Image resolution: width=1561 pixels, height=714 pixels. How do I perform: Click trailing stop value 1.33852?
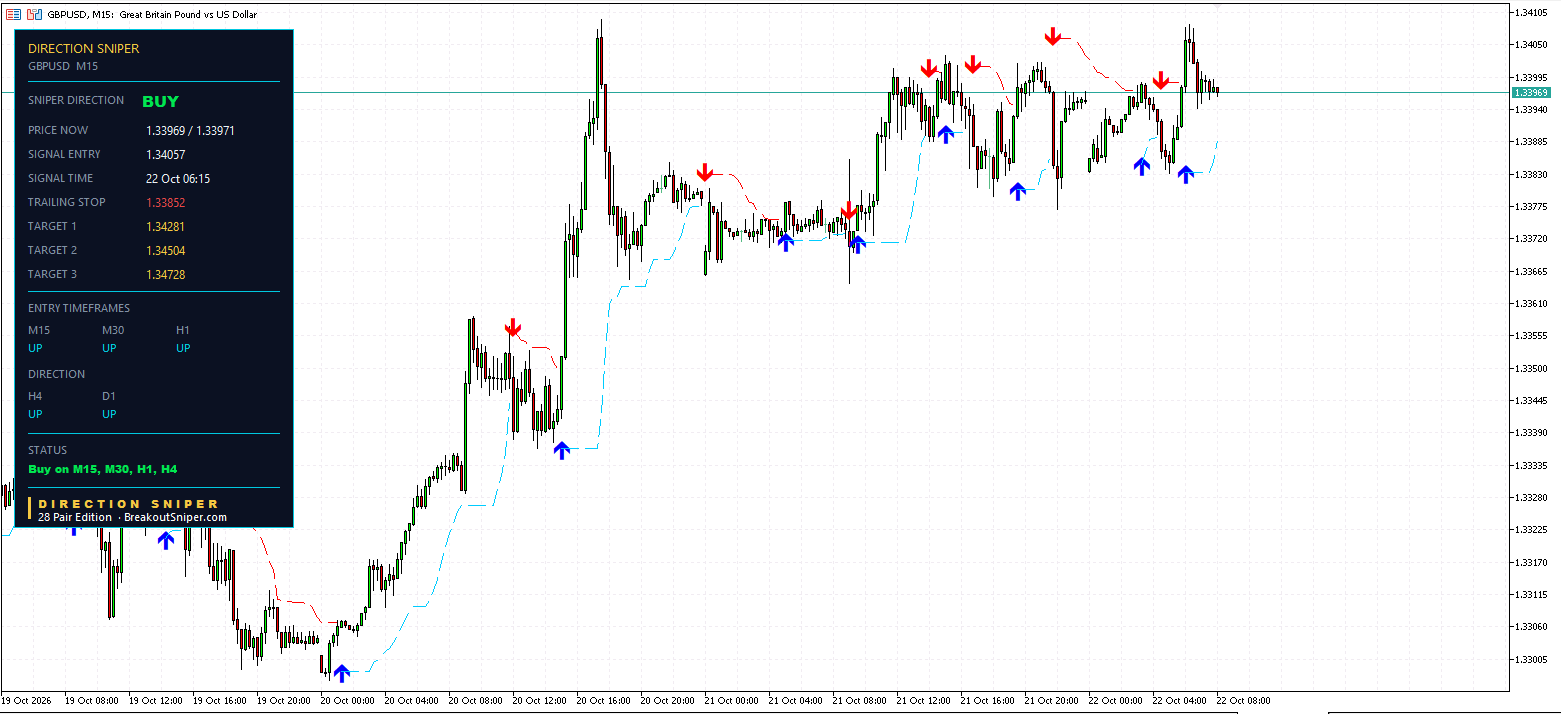(x=166, y=203)
